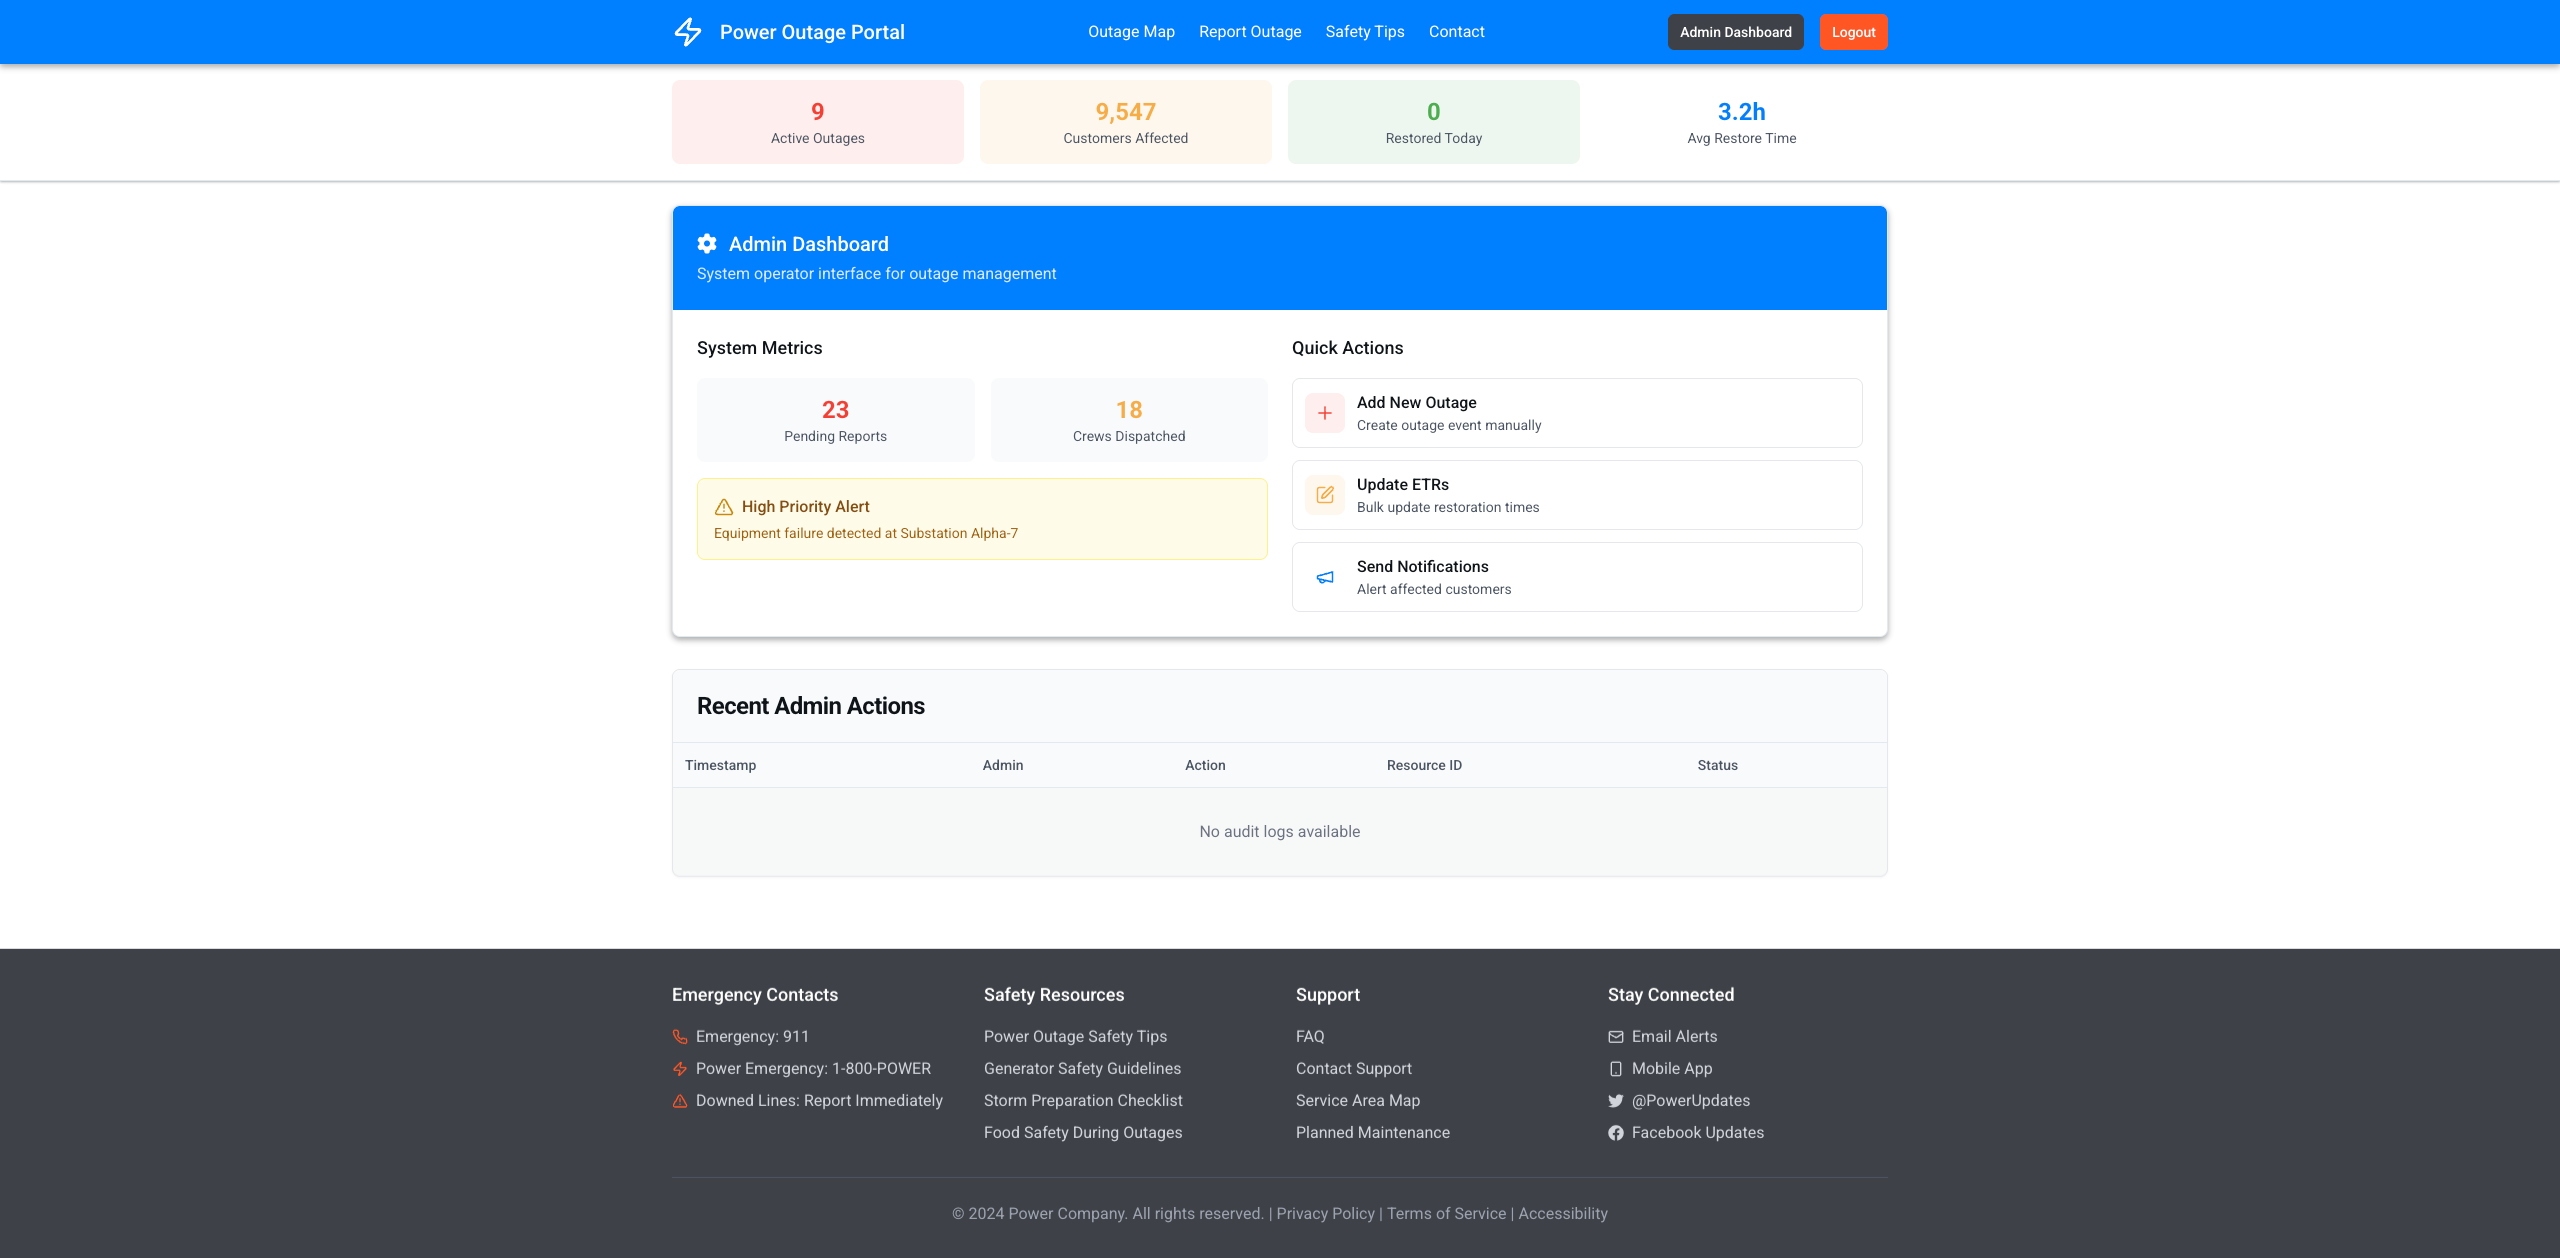Open the Terms of Service link
The image size is (2560, 1258).
1445,1212
